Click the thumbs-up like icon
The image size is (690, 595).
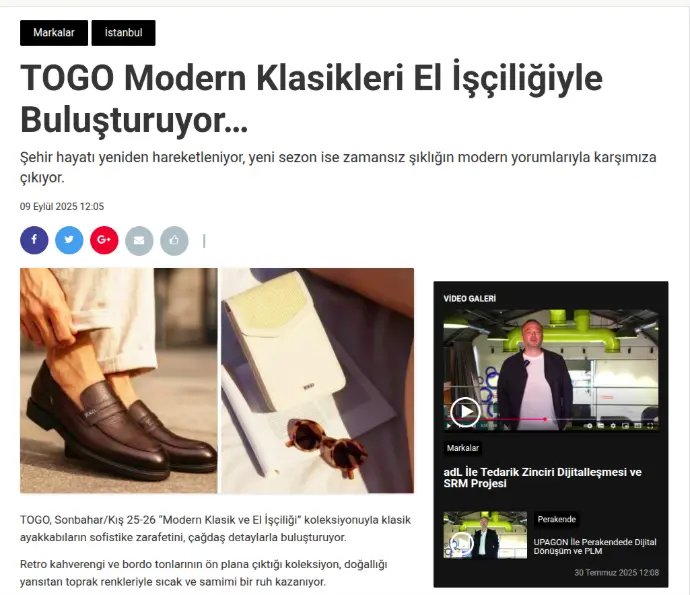click(x=174, y=241)
